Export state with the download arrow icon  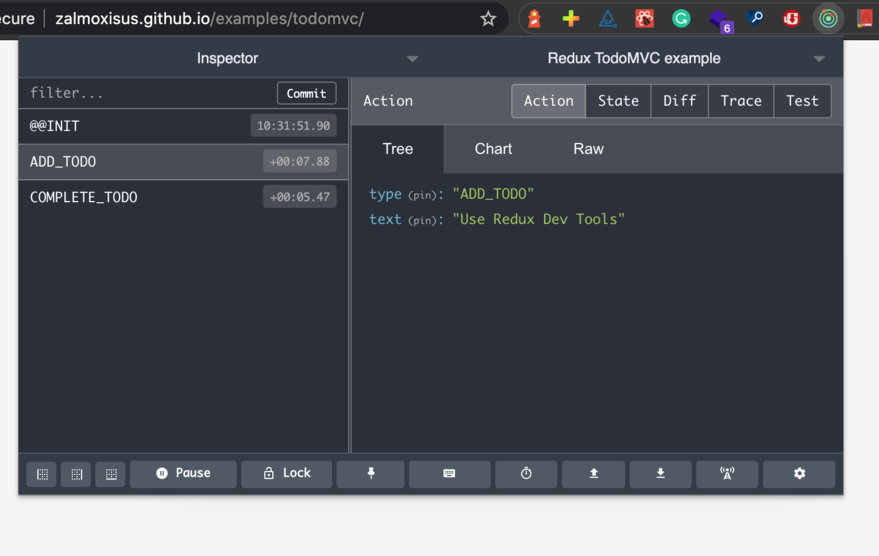(660, 474)
